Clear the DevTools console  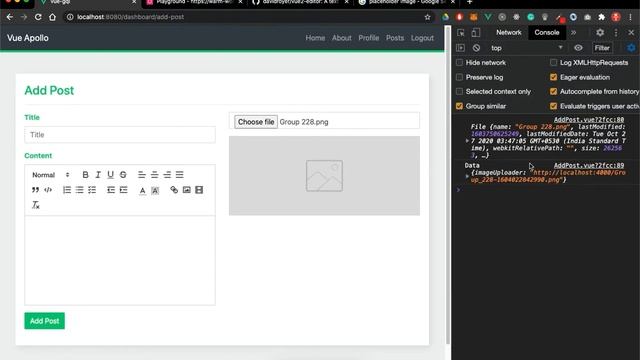point(476,48)
